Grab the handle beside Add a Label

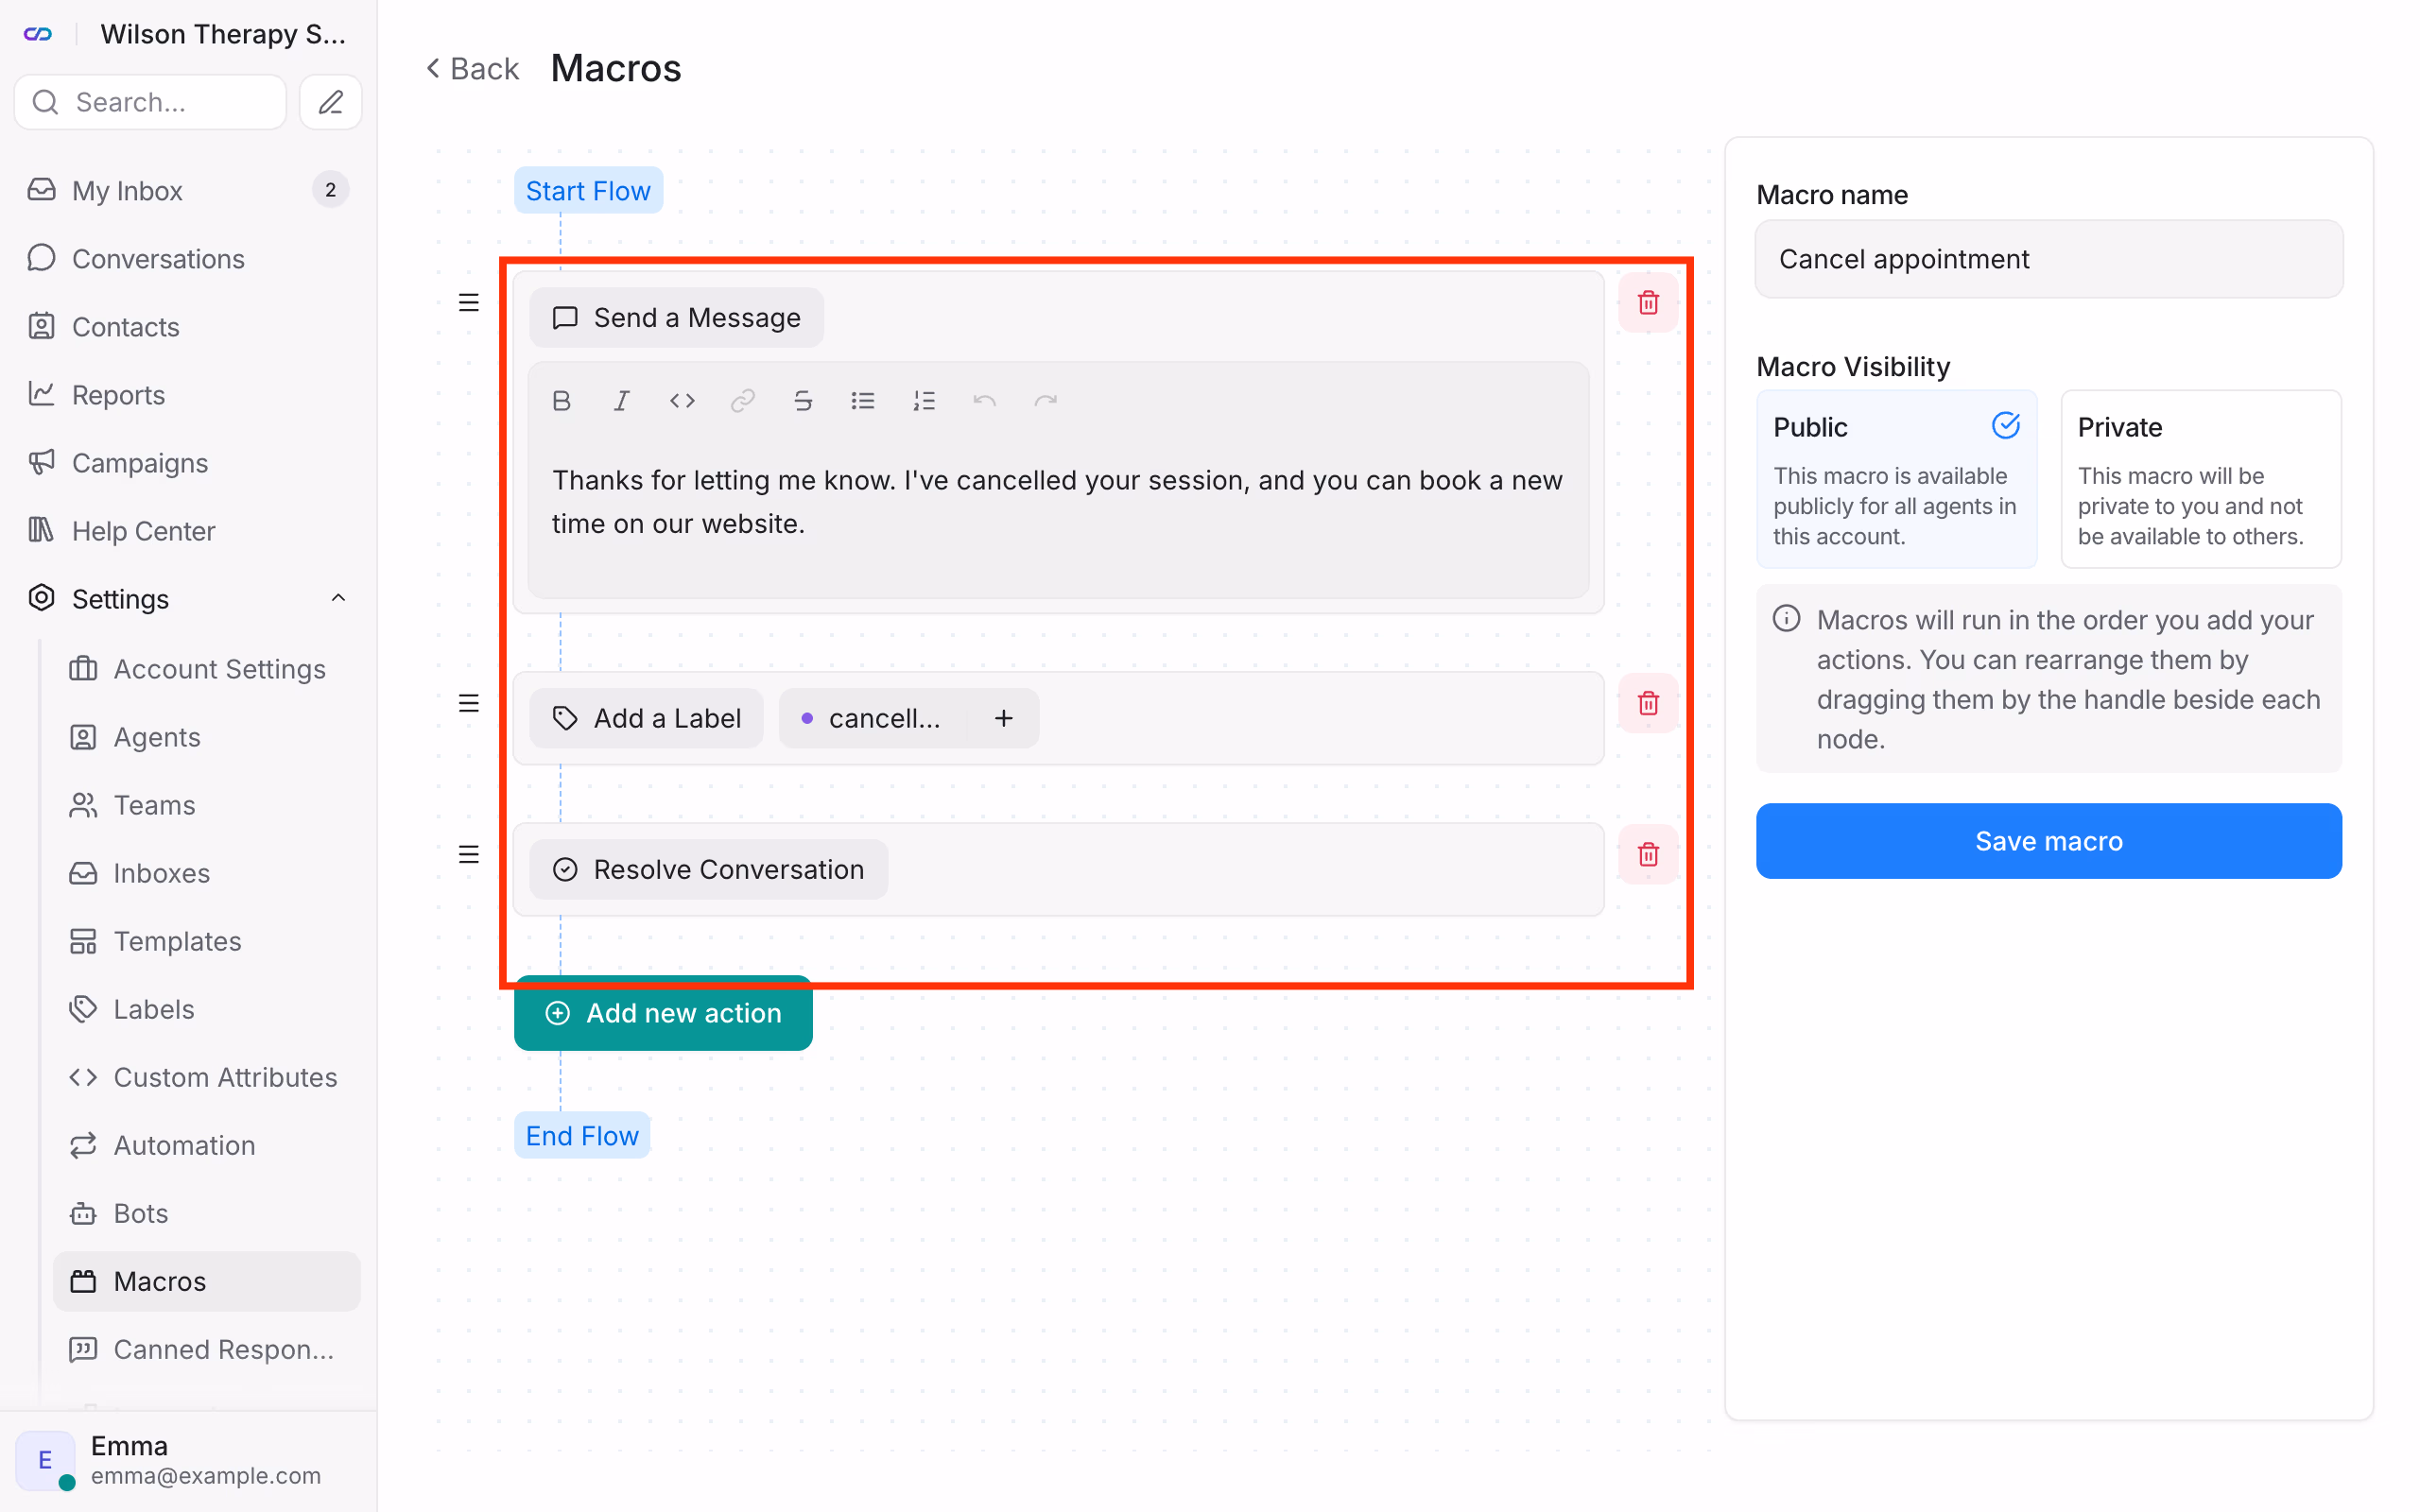[x=468, y=703]
